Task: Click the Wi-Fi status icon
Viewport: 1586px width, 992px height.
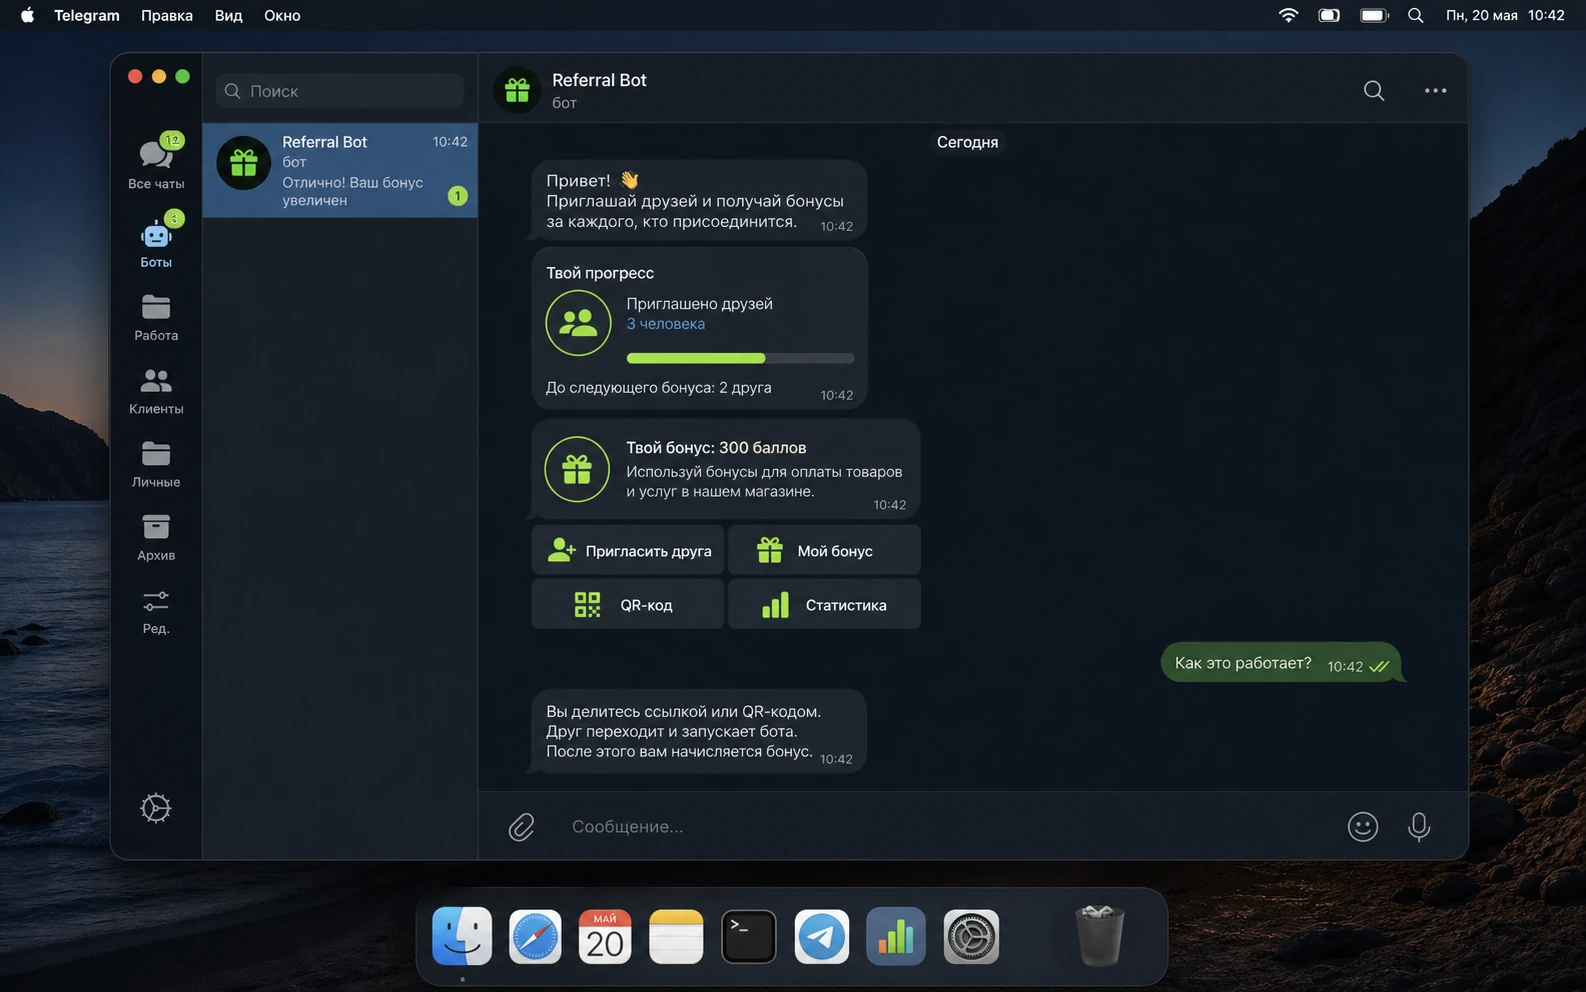Action: pyautogui.click(x=1288, y=15)
